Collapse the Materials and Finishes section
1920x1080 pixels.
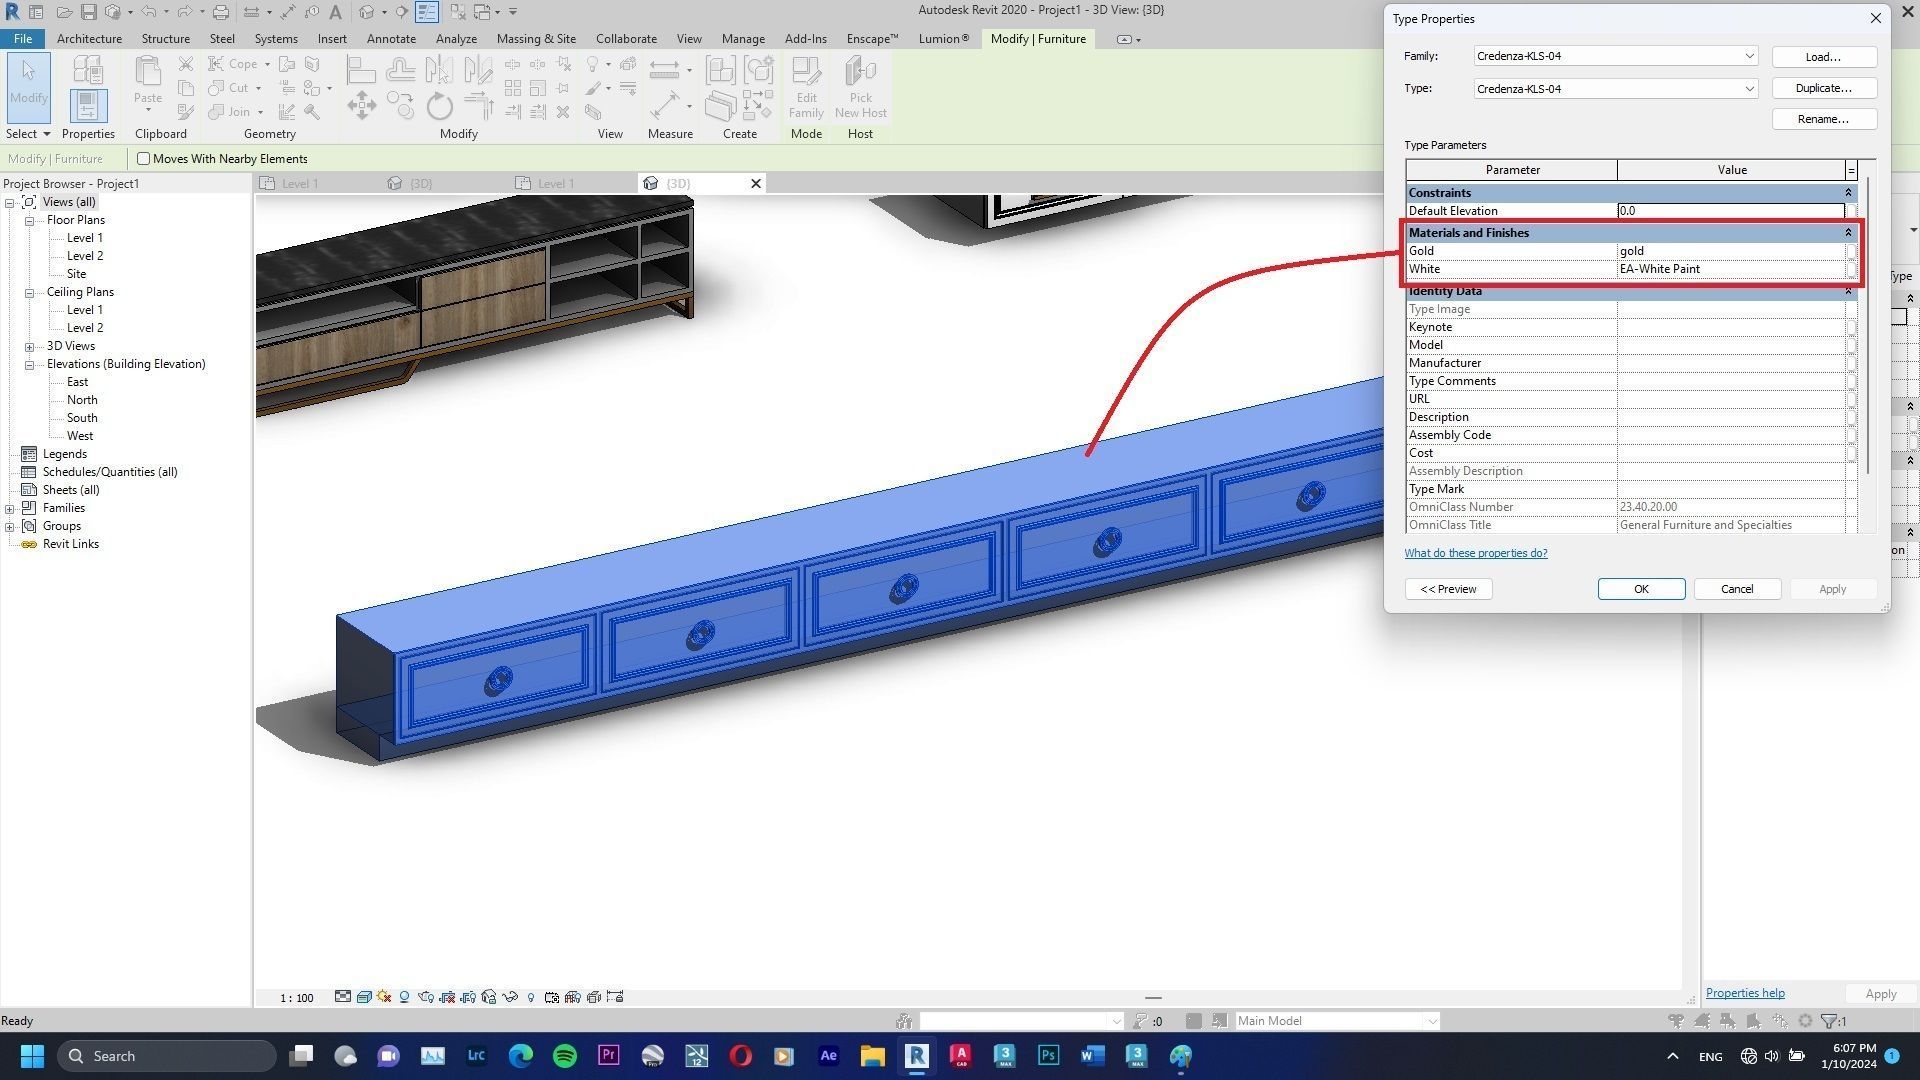point(1848,233)
